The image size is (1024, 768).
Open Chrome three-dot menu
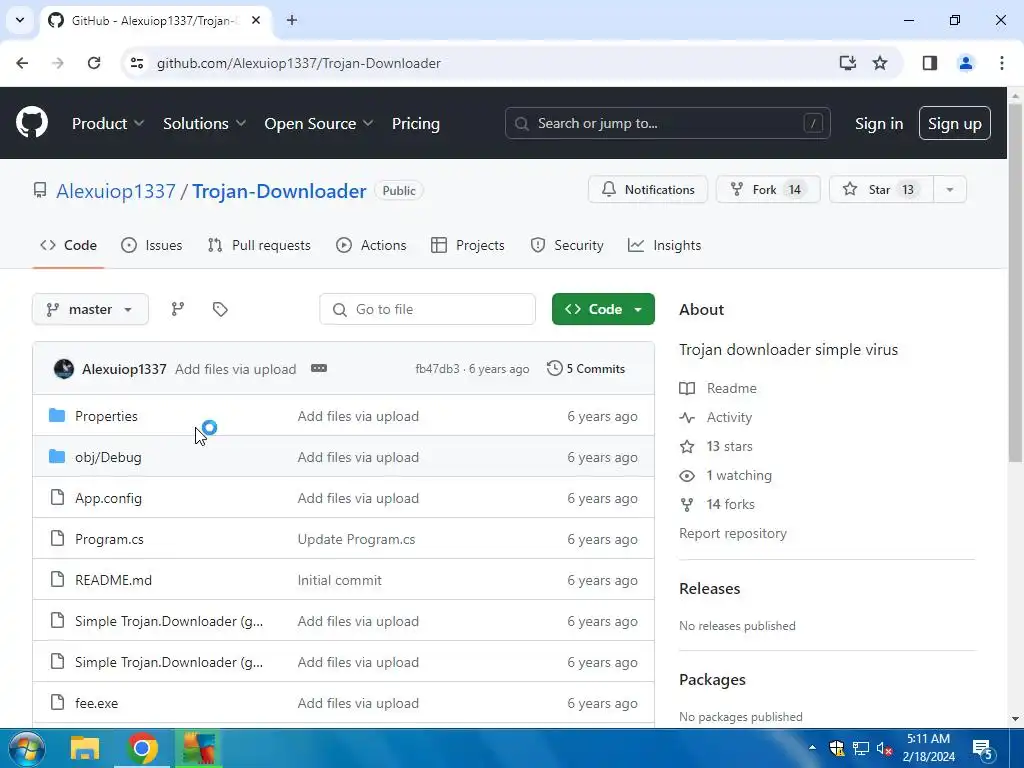pyautogui.click(x=1002, y=63)
